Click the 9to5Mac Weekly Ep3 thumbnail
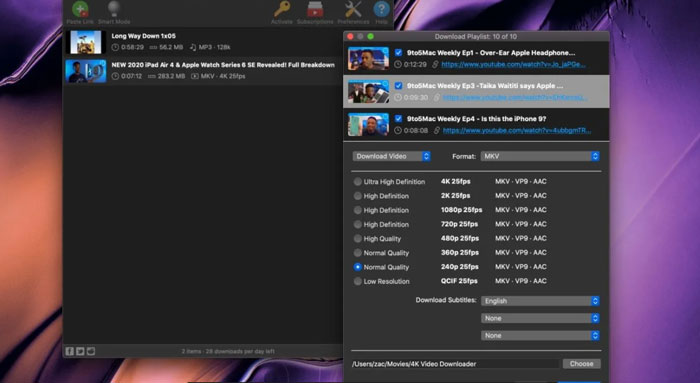The image size is (700, 383). (x=368, y=92)
